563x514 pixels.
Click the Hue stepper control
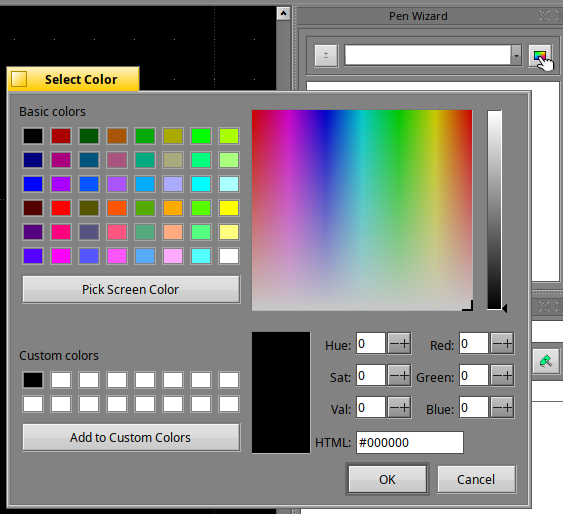point(400,344)
